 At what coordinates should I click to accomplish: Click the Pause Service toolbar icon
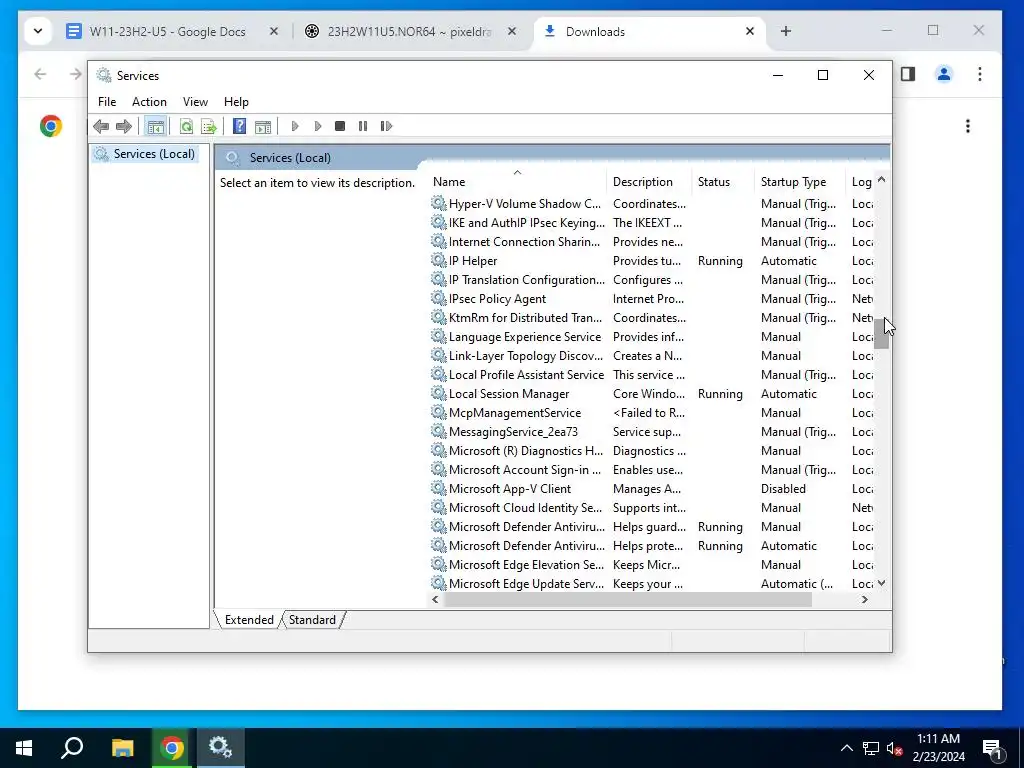pos(363,126)
